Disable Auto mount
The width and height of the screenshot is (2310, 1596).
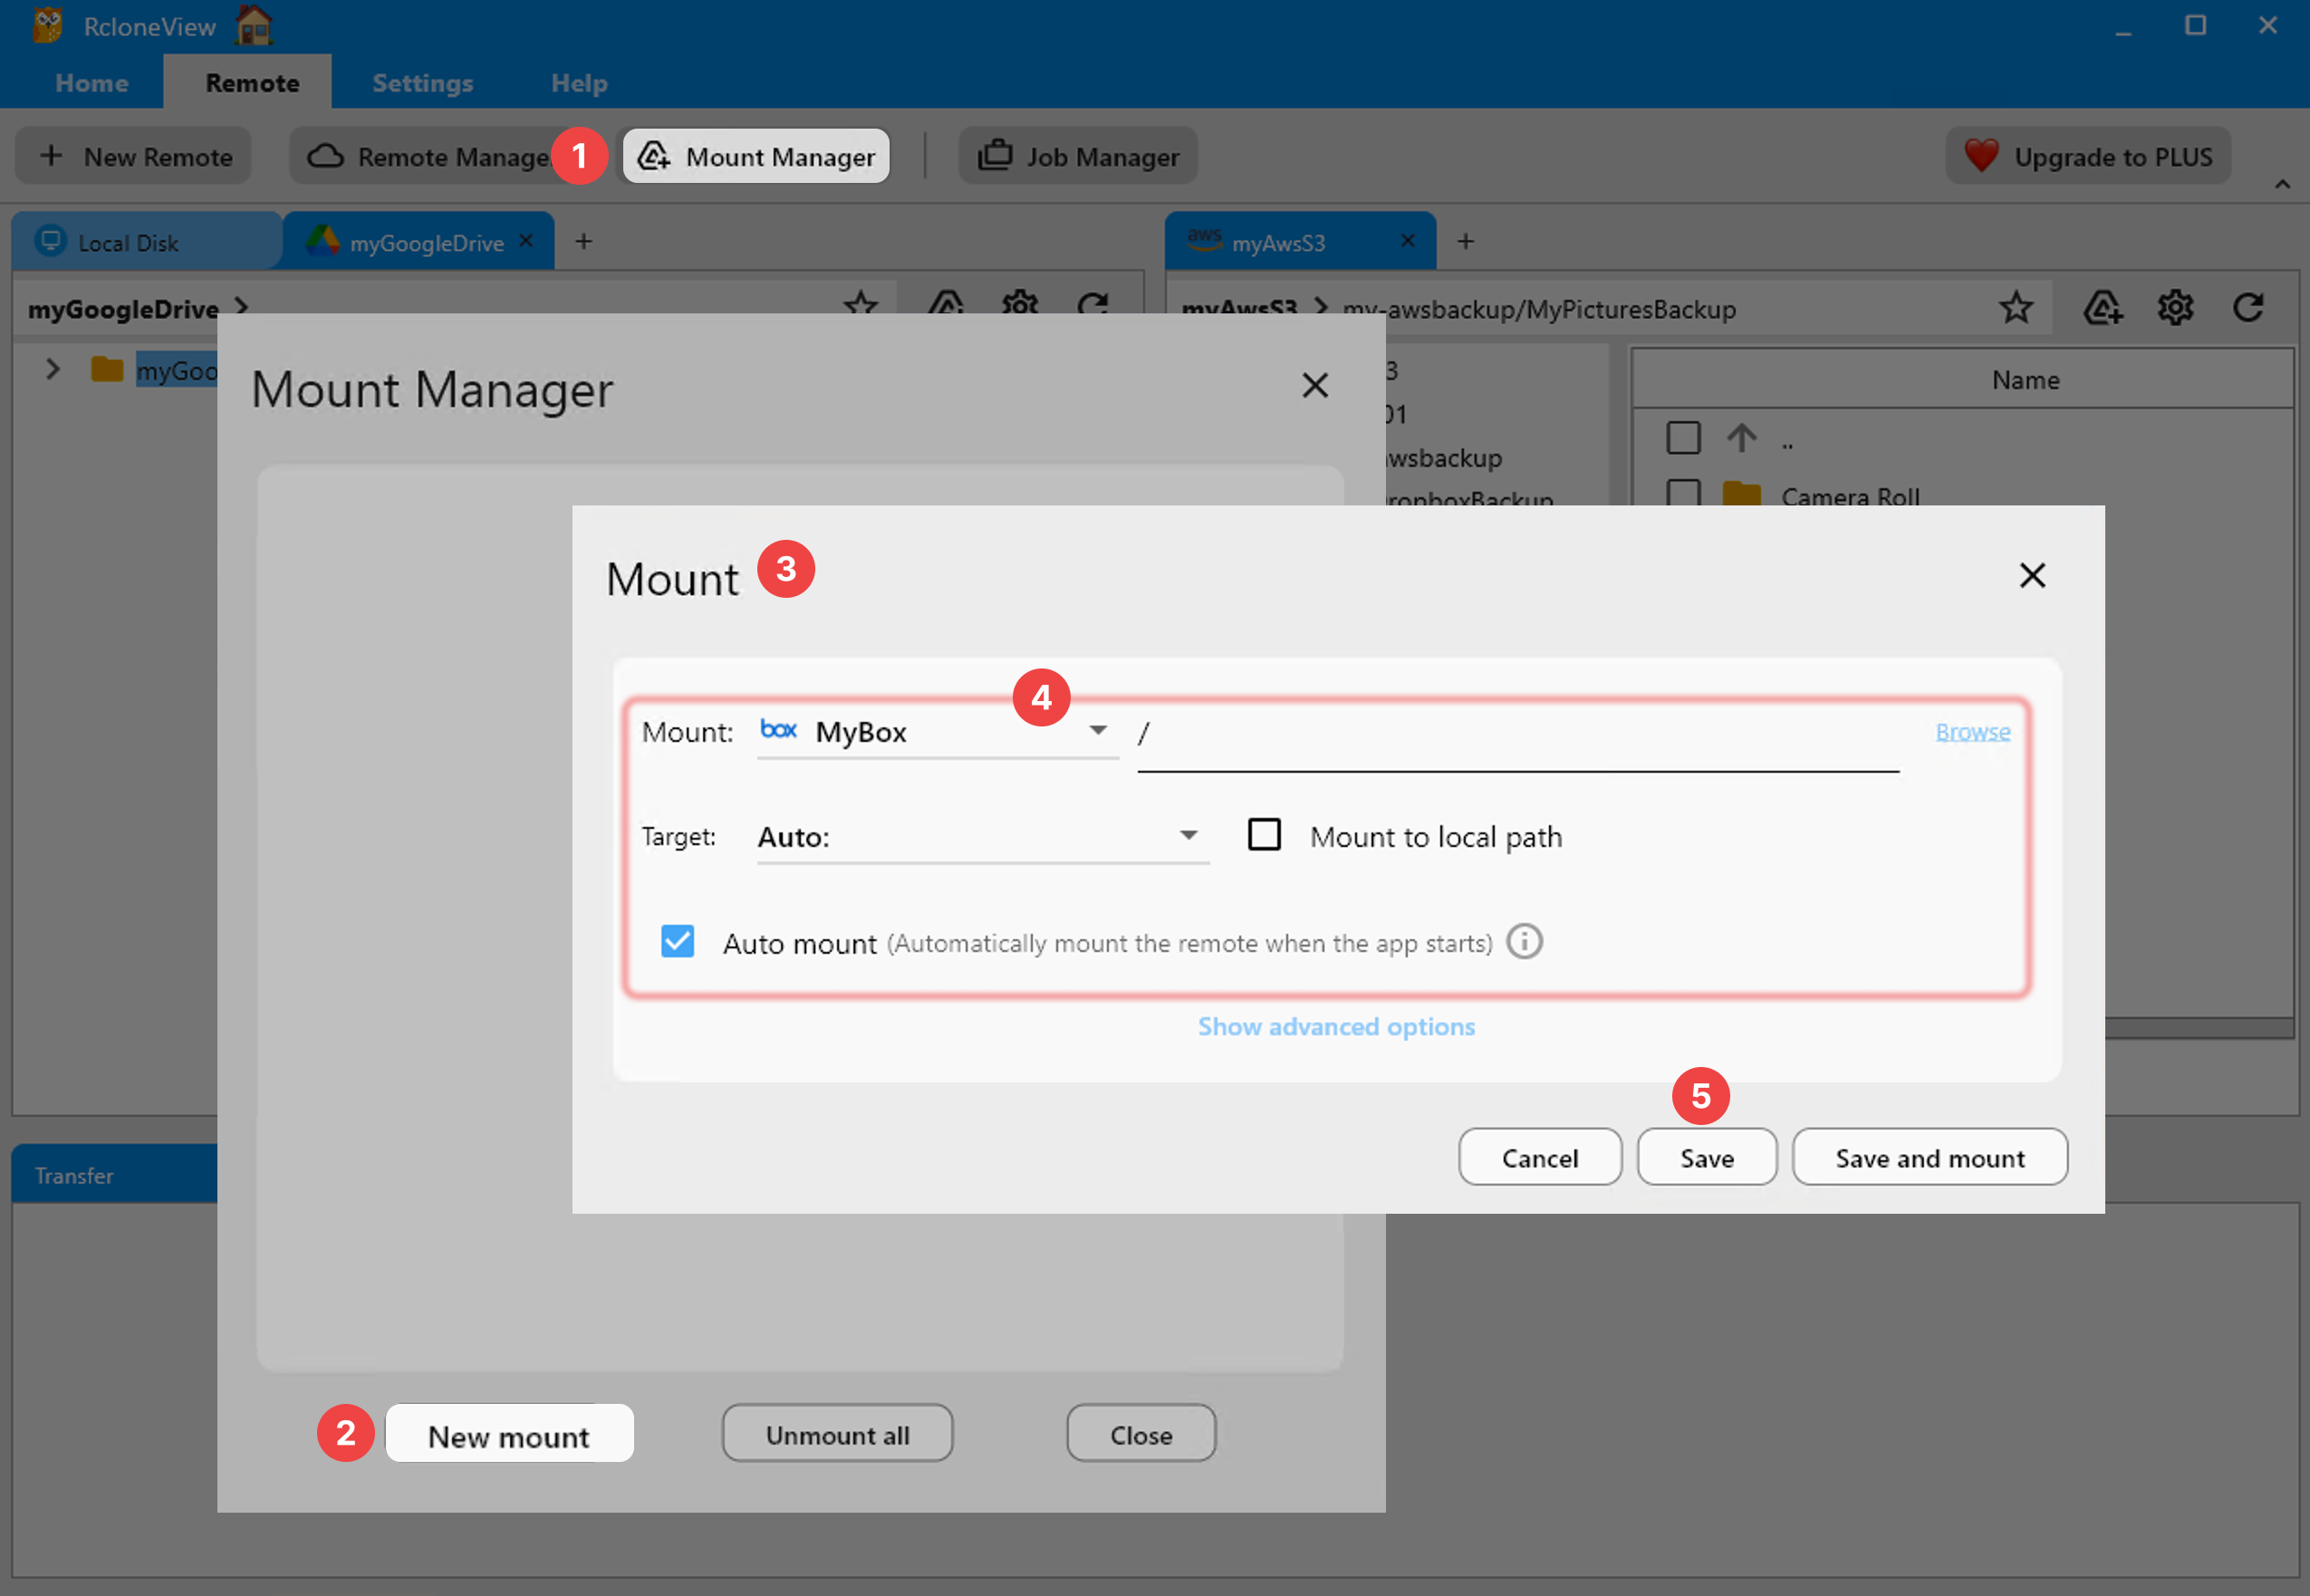tap(677, 941)
